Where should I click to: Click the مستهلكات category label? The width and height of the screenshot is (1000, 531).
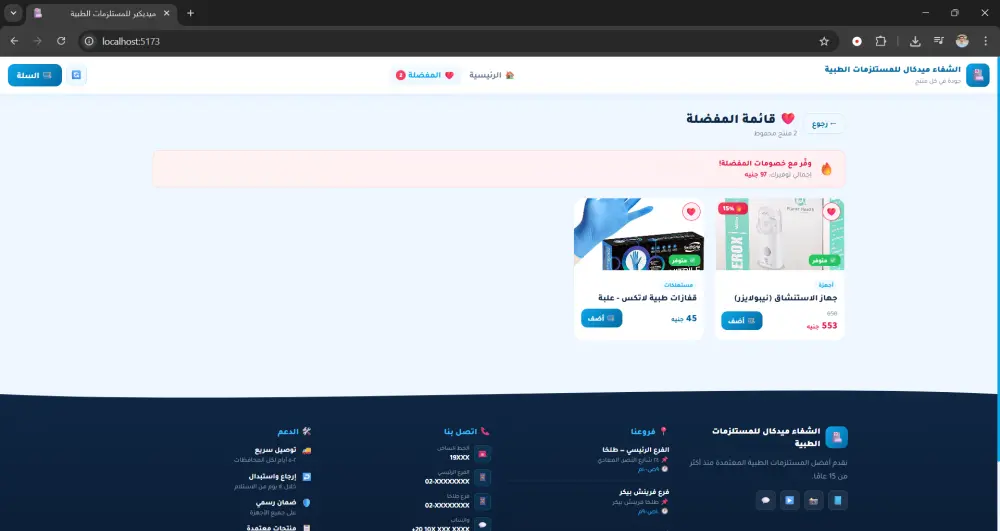click(679, 285)
